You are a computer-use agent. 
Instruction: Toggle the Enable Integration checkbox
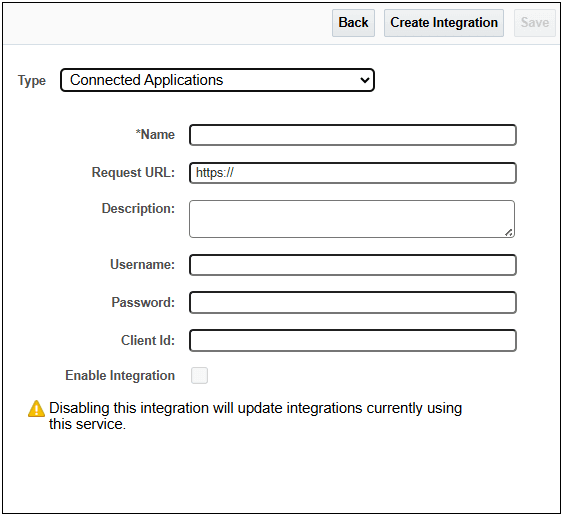[x=199, y=376]
